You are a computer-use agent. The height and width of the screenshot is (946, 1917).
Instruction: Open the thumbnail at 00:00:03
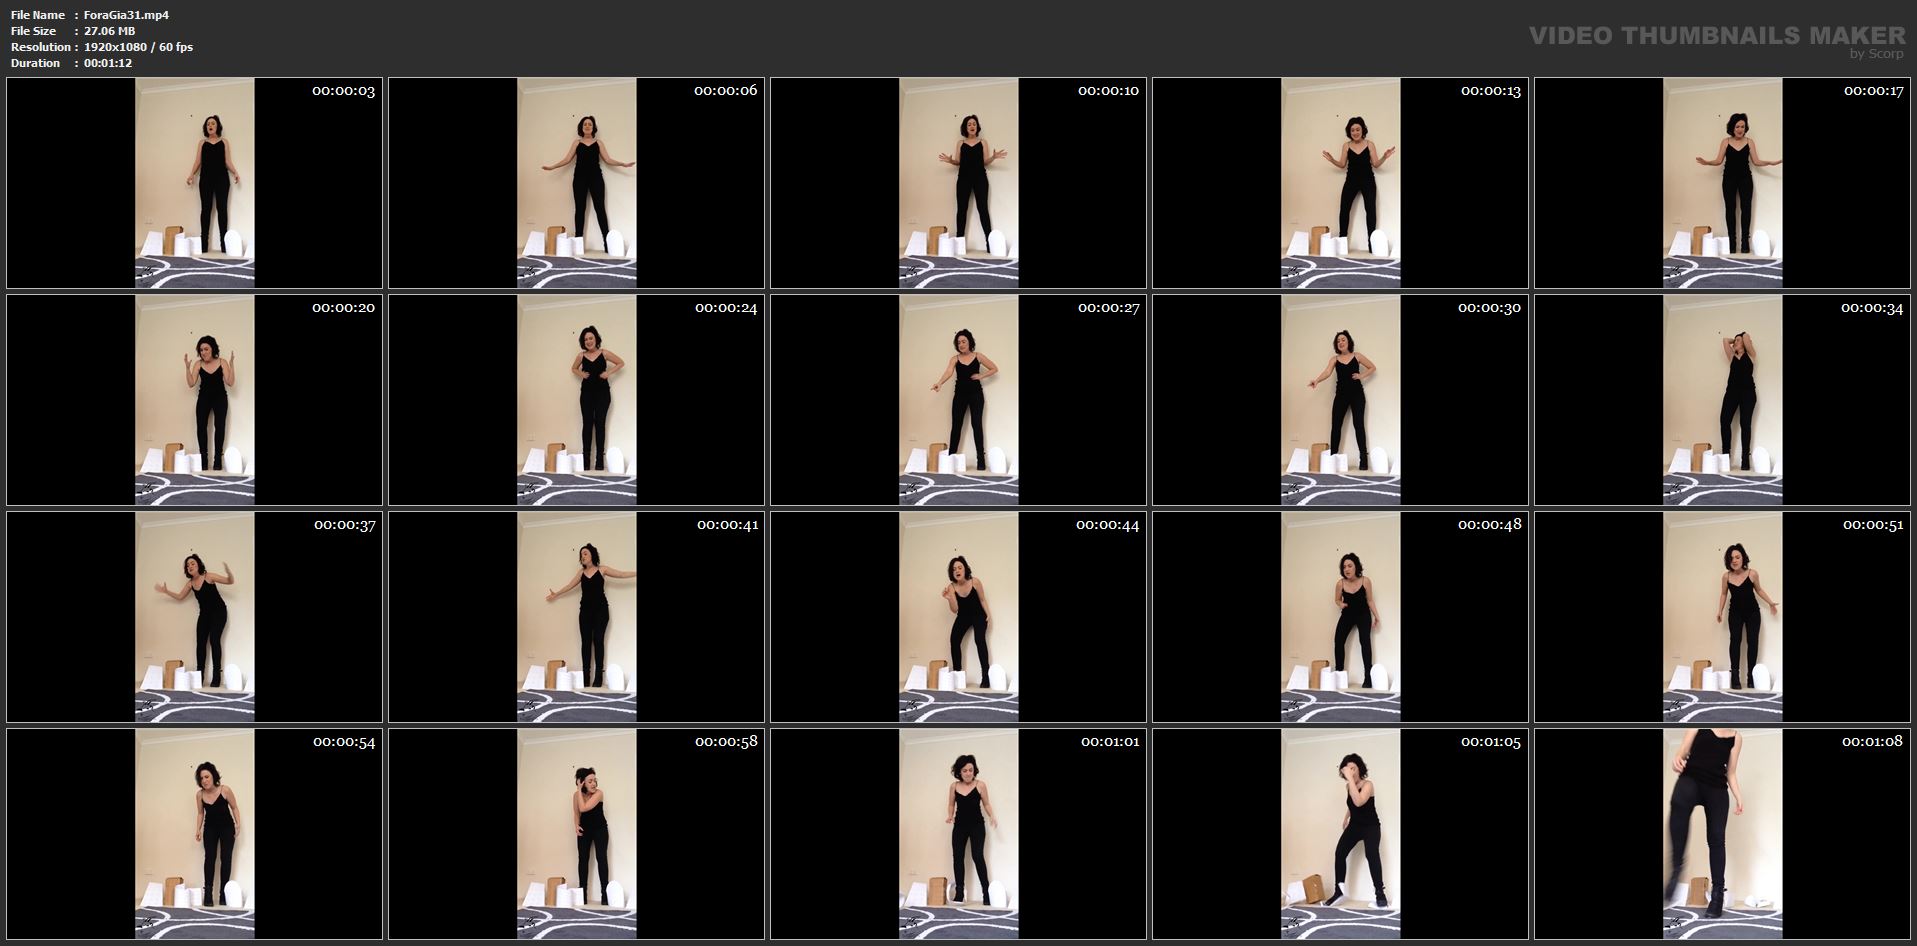pyautogui.click(x=195, y=183)
